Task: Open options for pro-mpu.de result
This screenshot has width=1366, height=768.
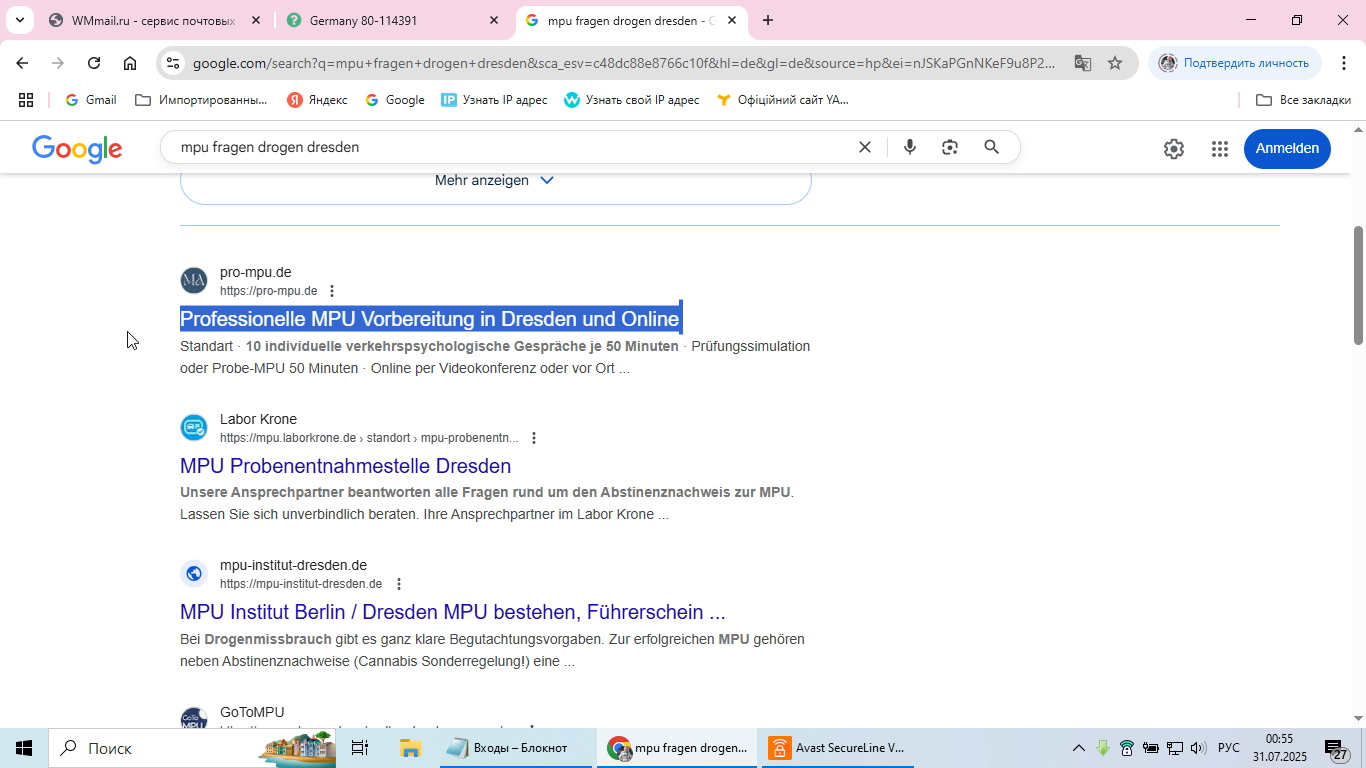Action: (332, 291)
